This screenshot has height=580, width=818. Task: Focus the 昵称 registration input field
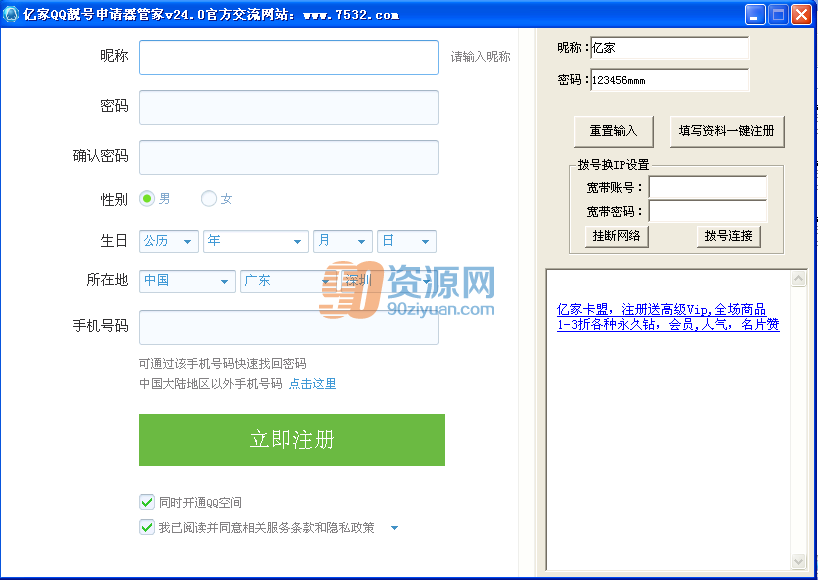[288, 57]
